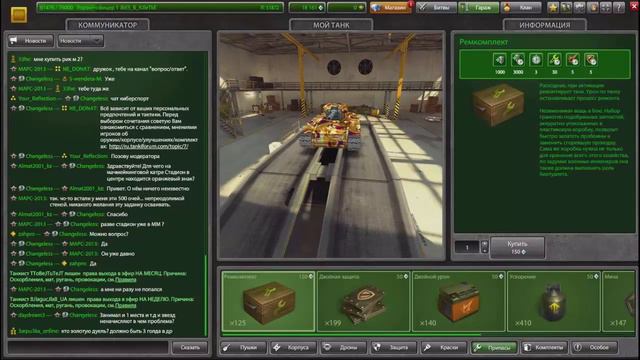Open the Защита protection category
The width and height of the screenshot is (640, 360).
(393, 347)
